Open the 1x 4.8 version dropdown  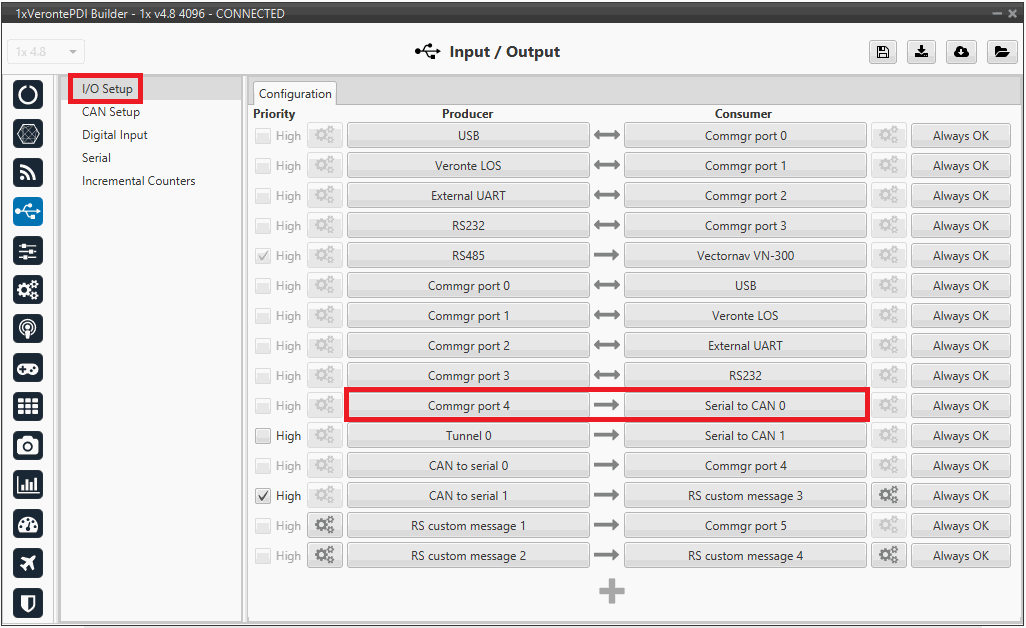46,52
